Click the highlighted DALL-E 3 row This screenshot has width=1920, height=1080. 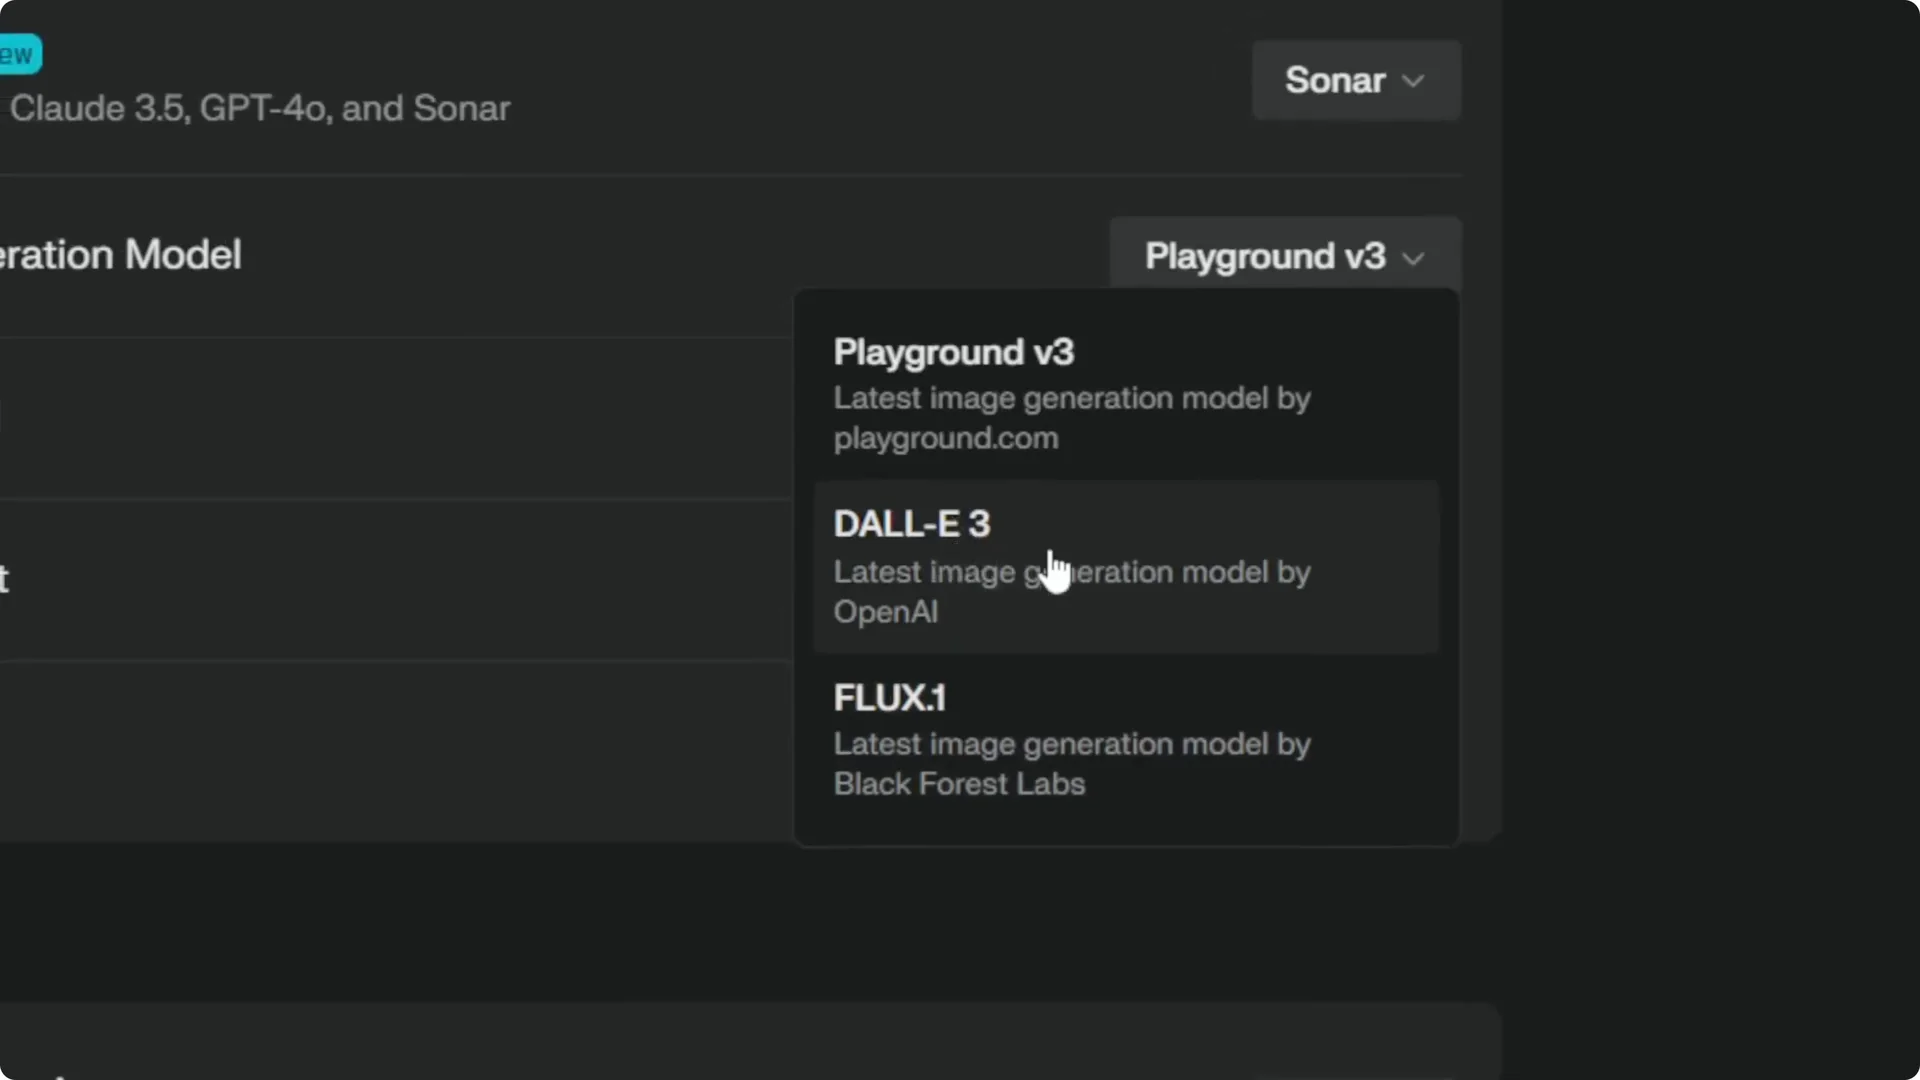point(1125,565)
